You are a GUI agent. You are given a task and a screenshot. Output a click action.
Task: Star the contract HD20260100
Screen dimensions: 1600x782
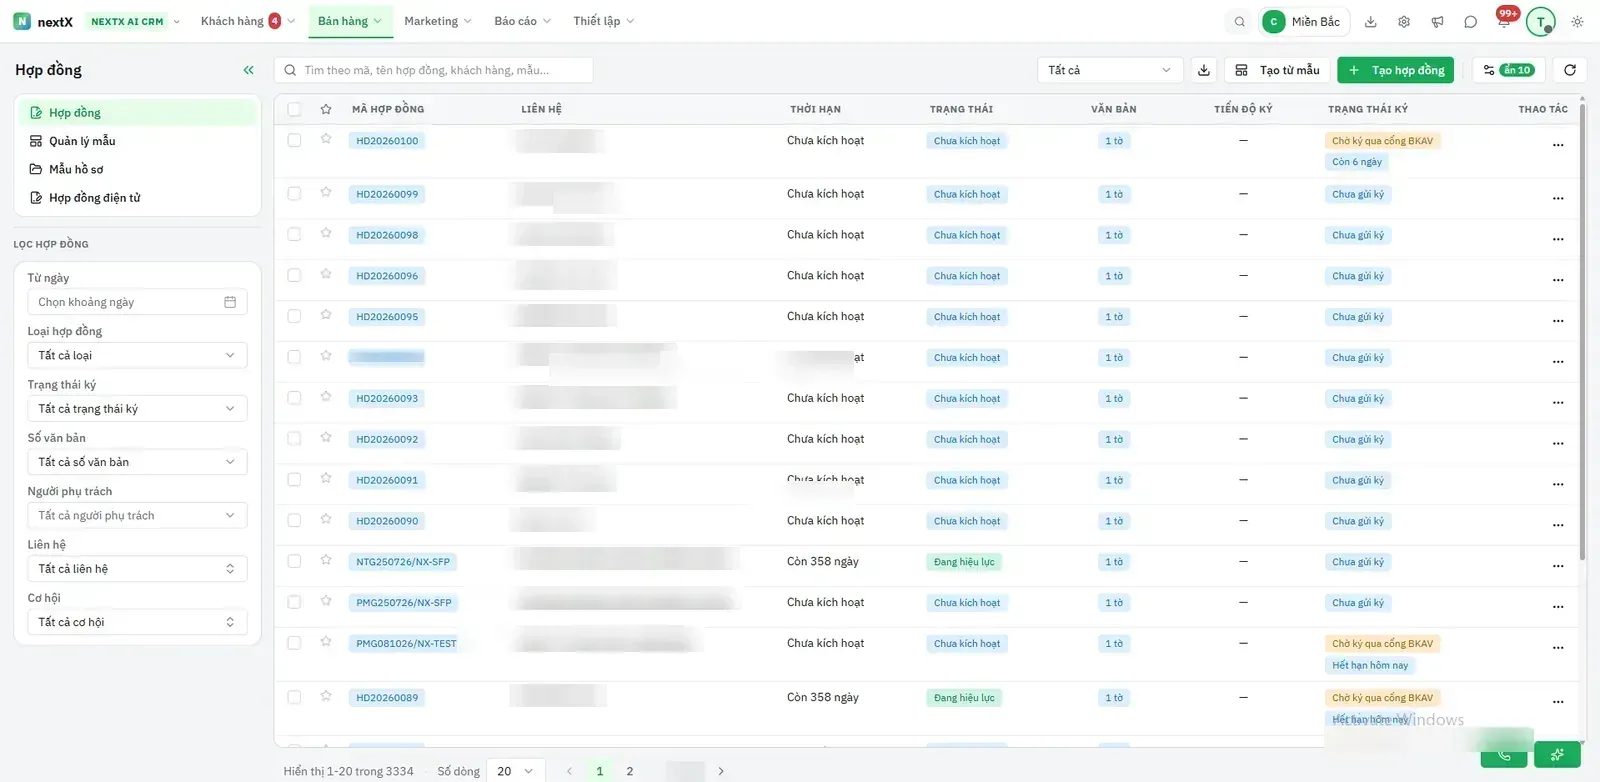point(326,139)
